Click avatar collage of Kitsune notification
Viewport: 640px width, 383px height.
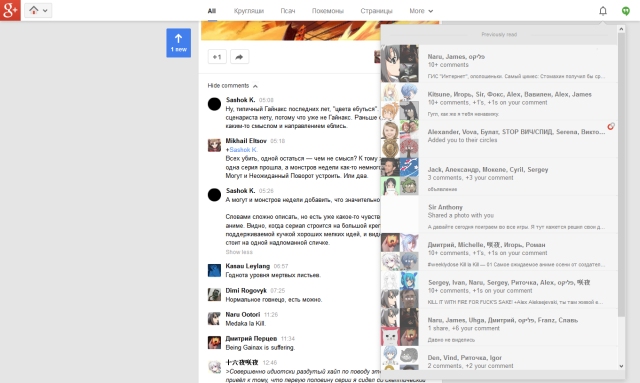click(x=400, y=101)
